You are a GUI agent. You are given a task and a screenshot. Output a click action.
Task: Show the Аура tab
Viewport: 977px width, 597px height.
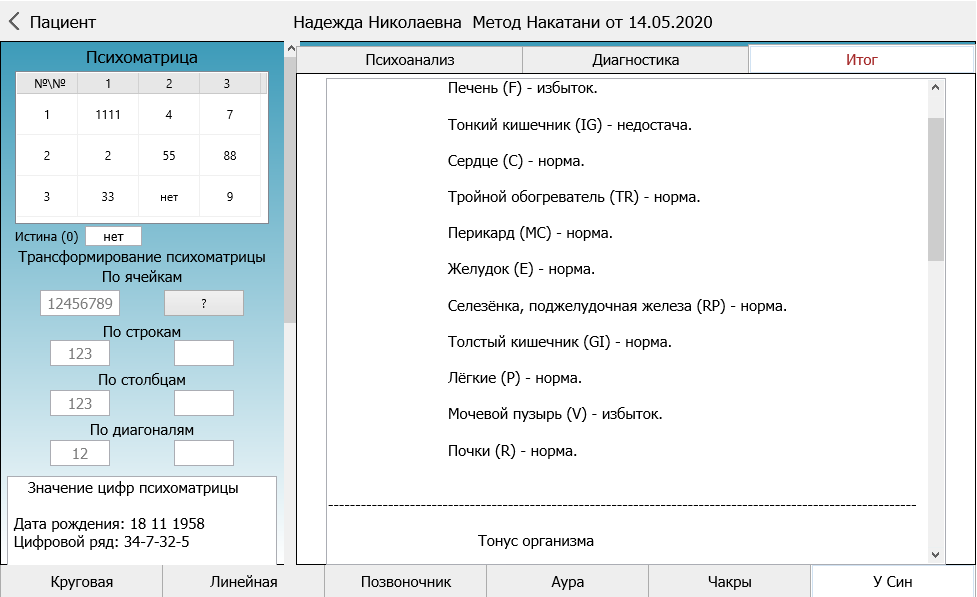[567, 582]
